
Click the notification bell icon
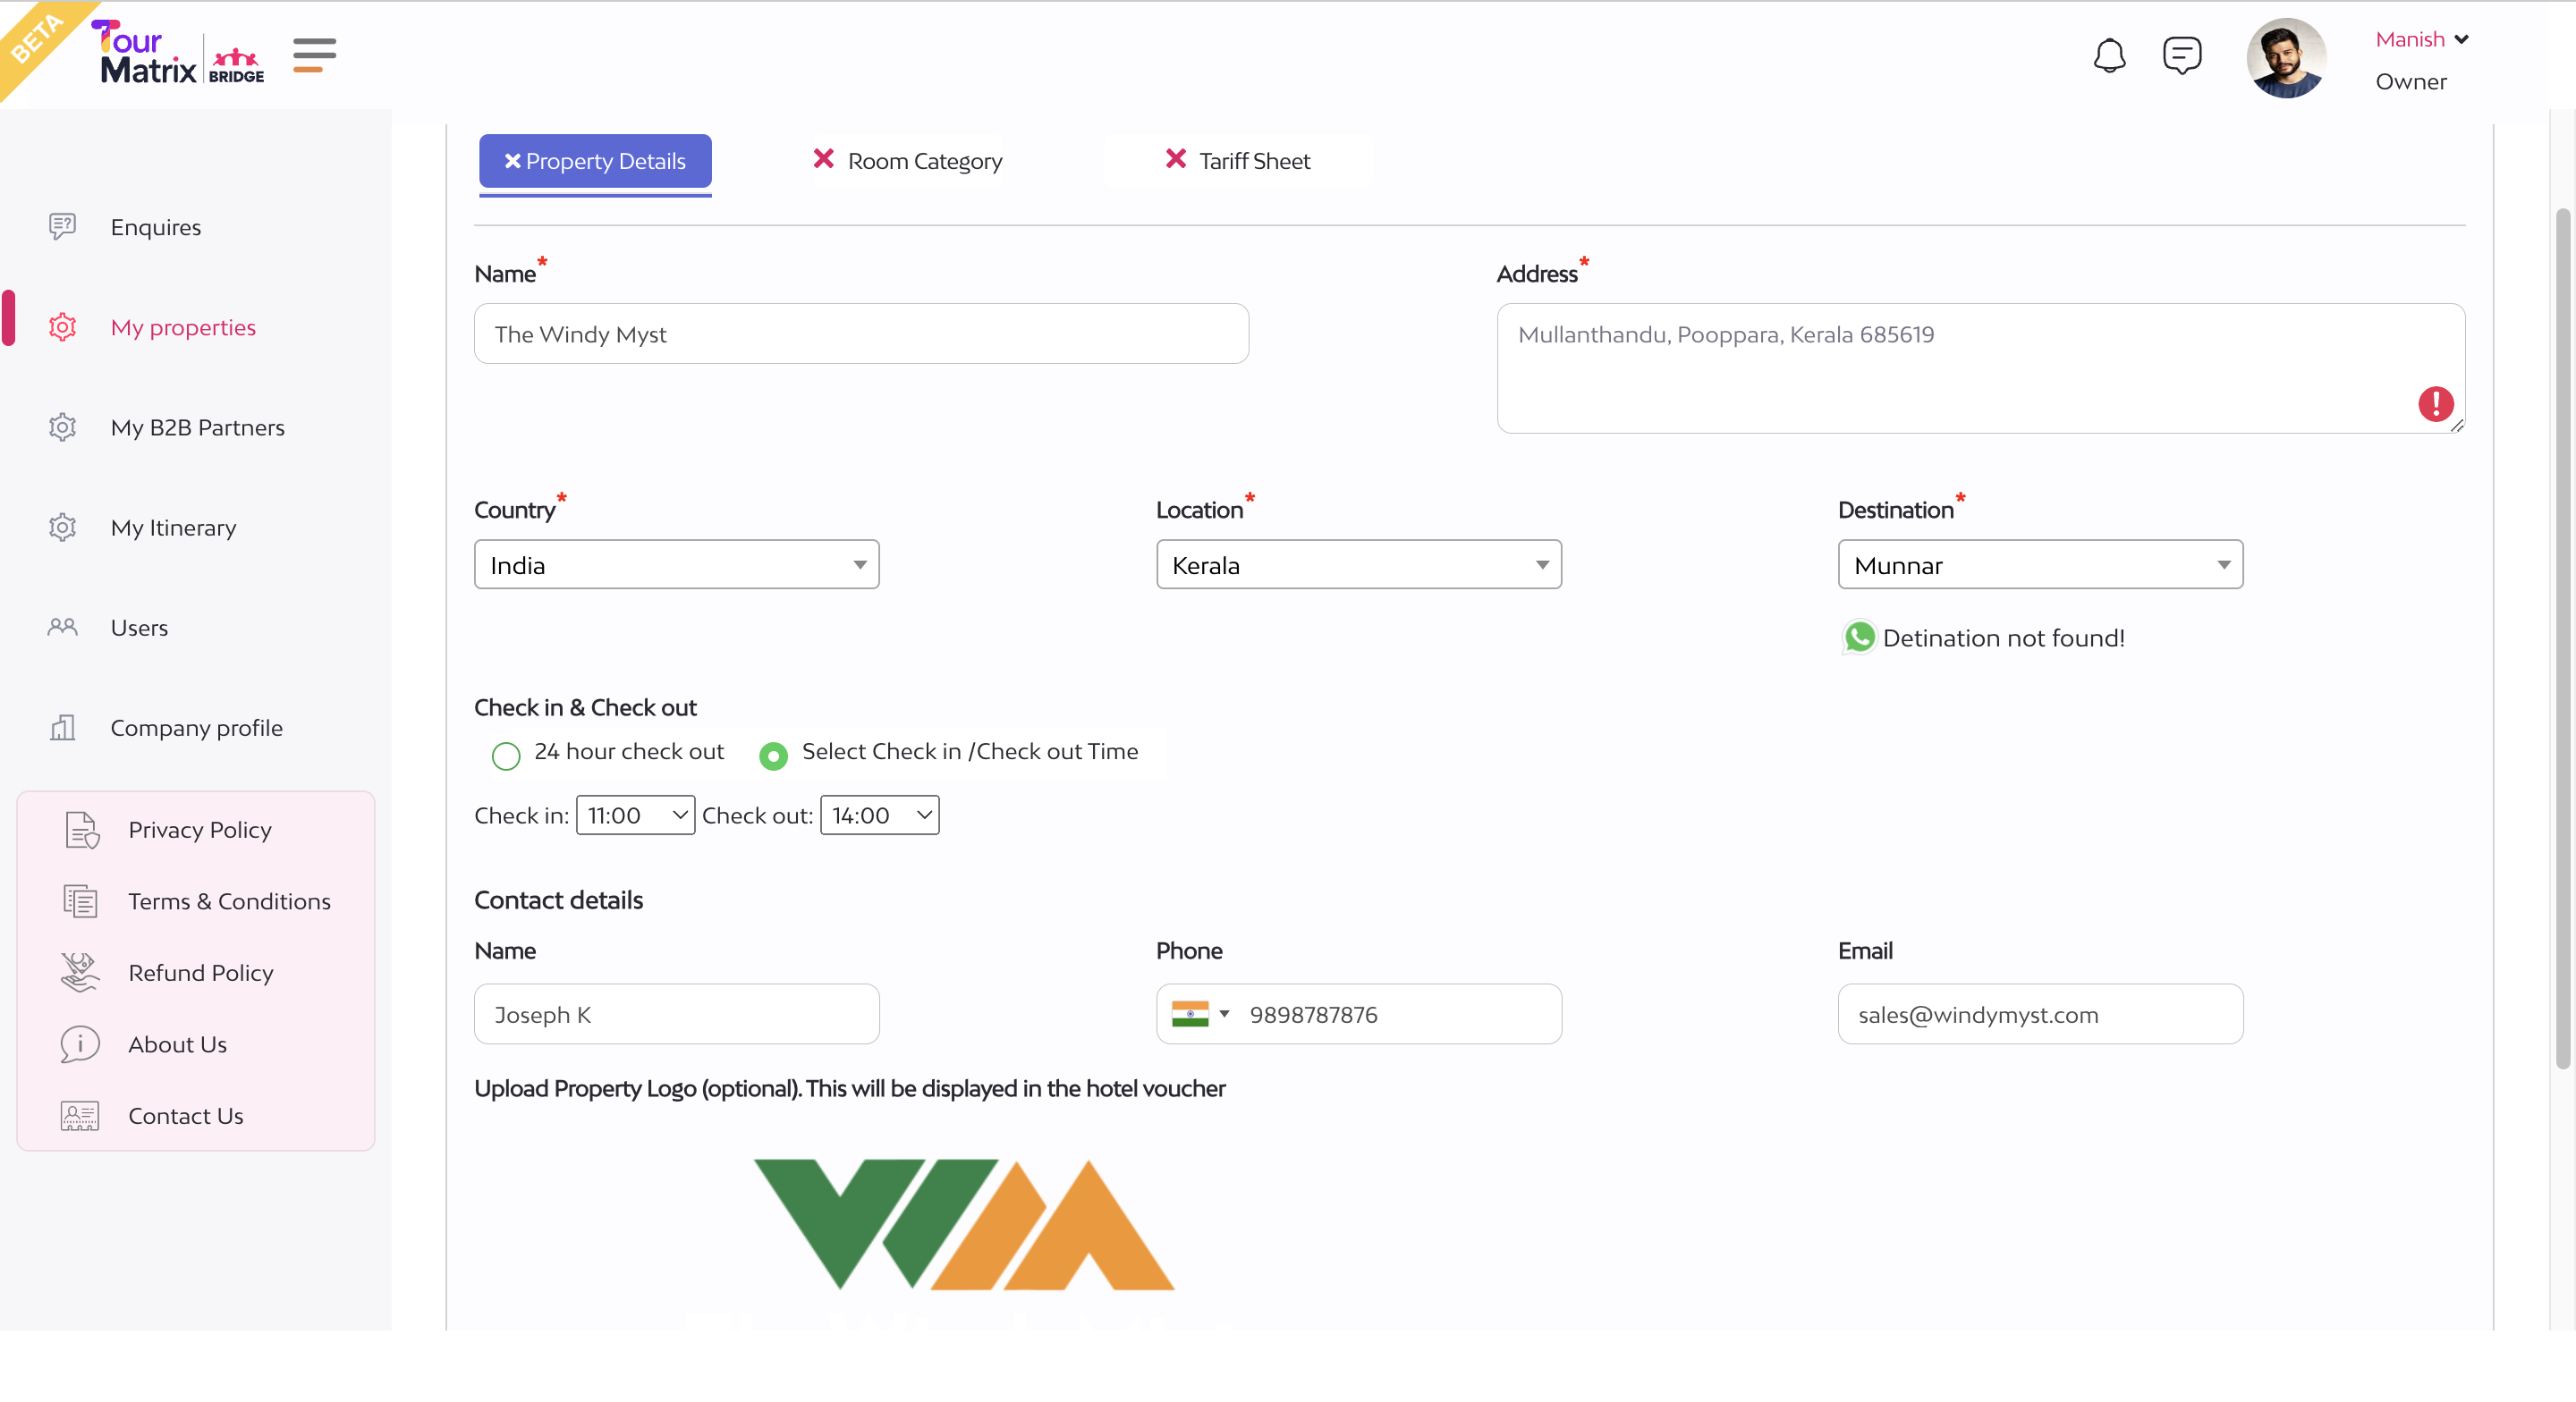coord(2109,56)
